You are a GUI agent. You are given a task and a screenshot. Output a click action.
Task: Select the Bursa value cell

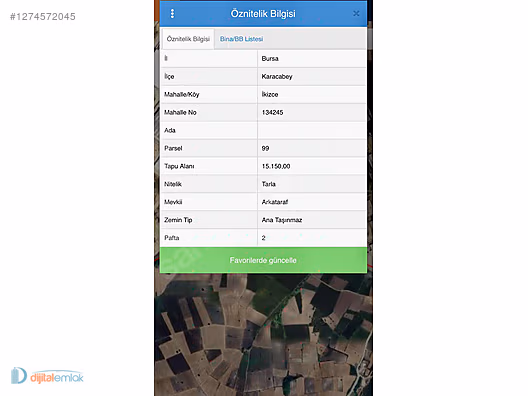click(312, 59)
